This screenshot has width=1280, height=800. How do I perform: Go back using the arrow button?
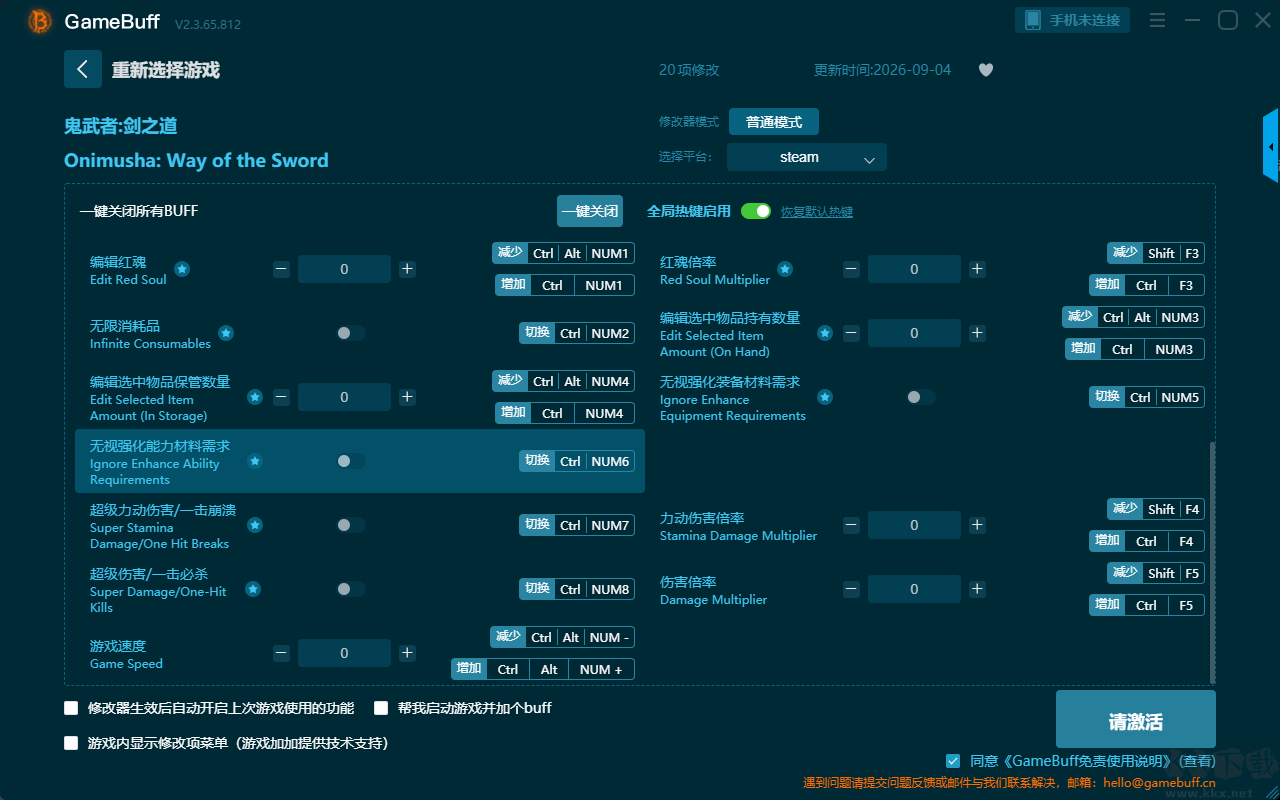point(83,69)
